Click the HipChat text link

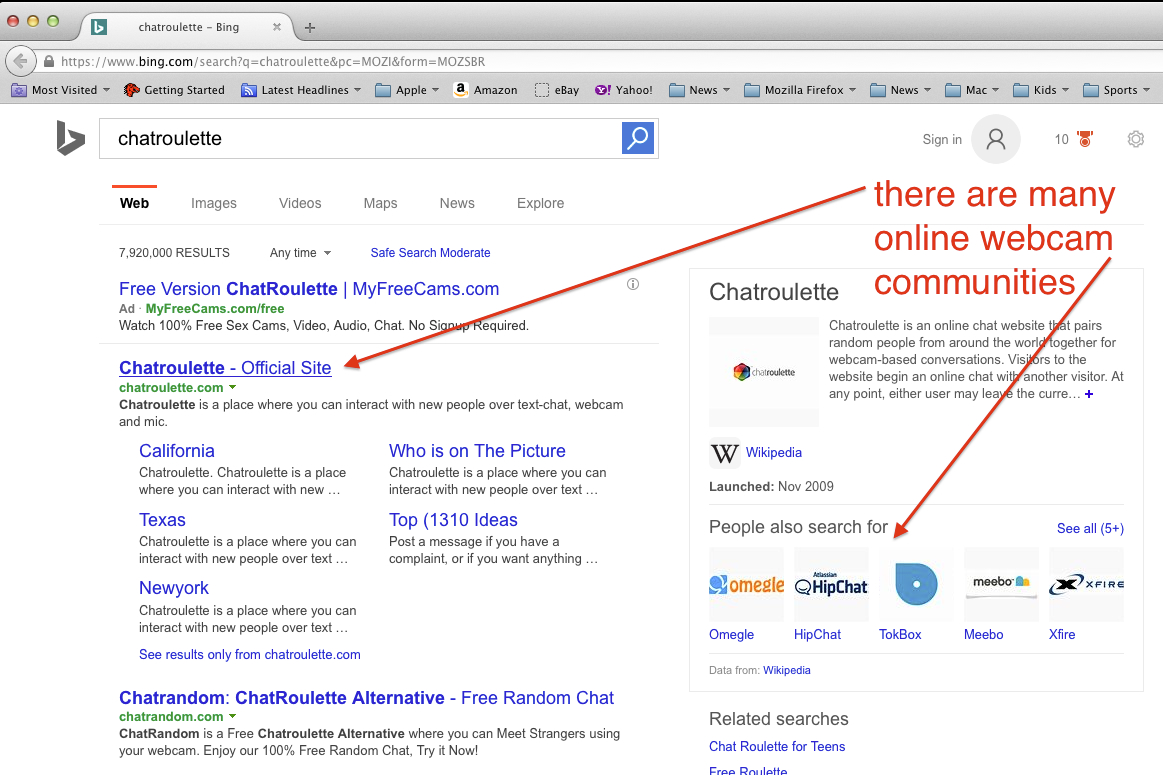pos(817,635)
